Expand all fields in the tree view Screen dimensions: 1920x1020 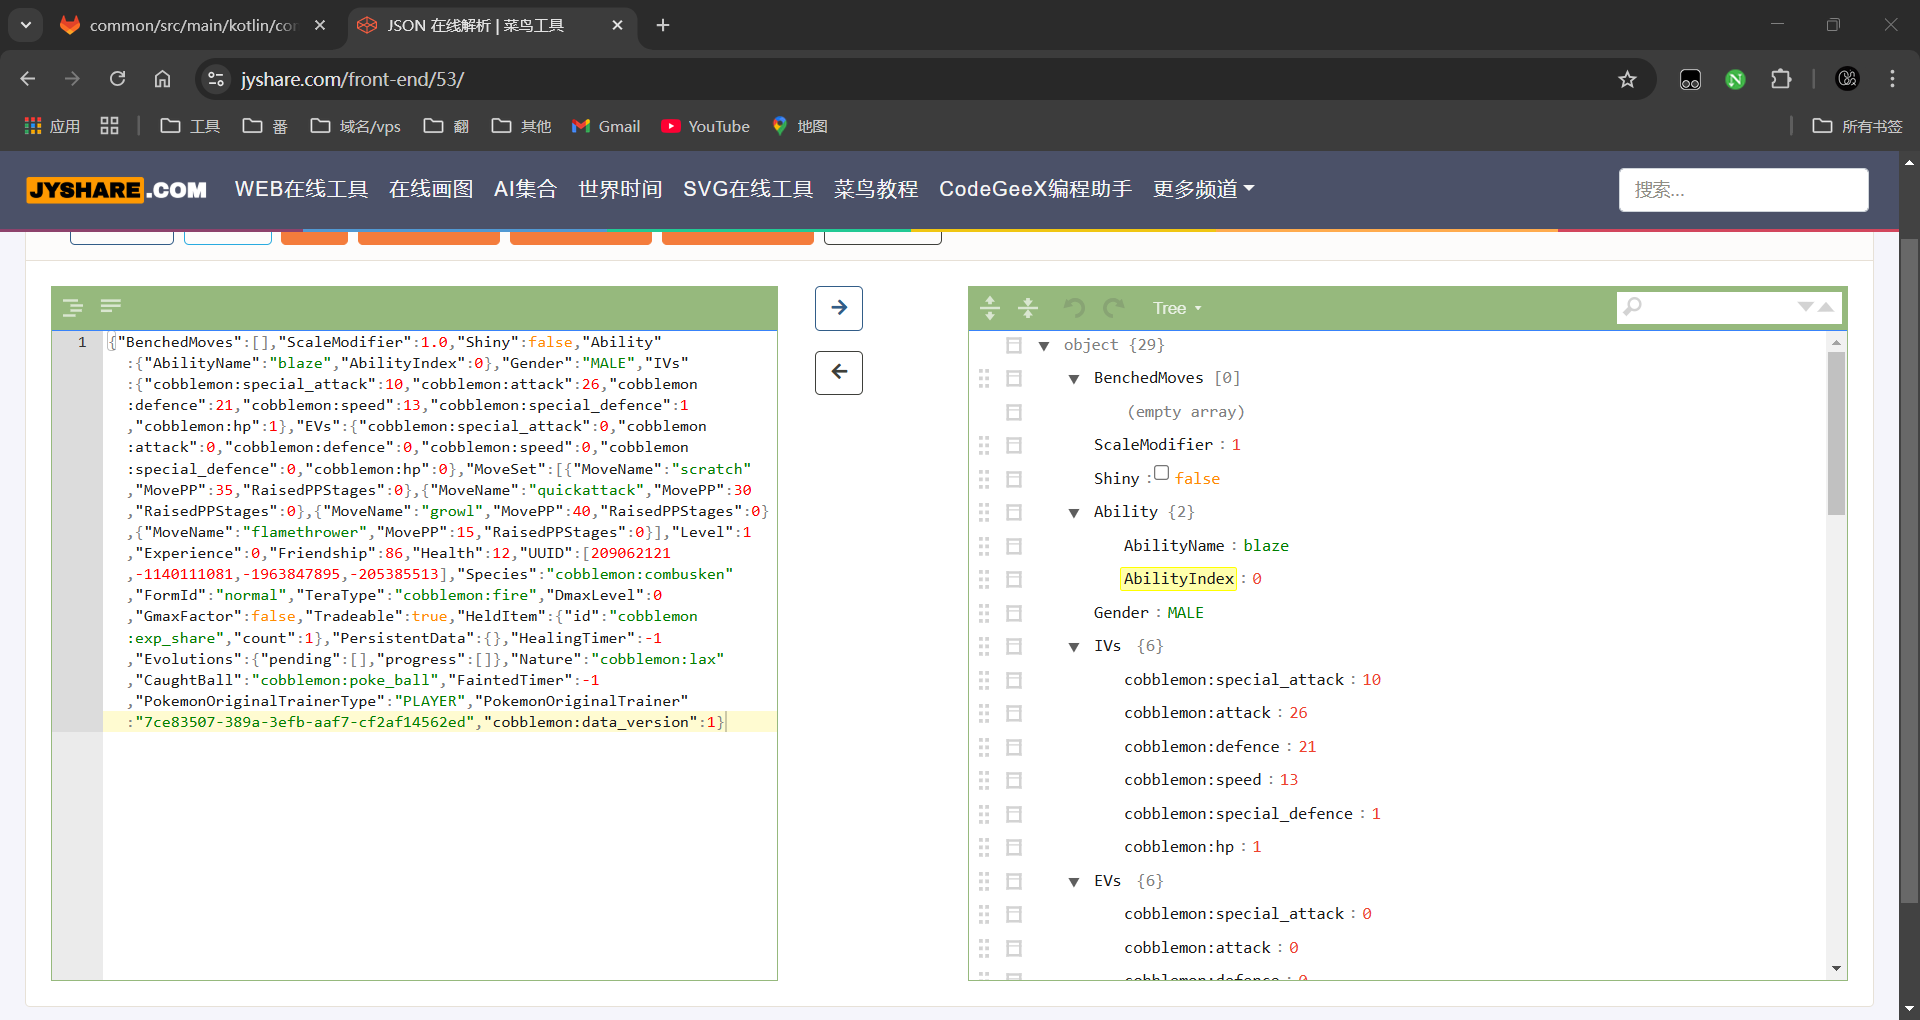[x=990, y=308]
